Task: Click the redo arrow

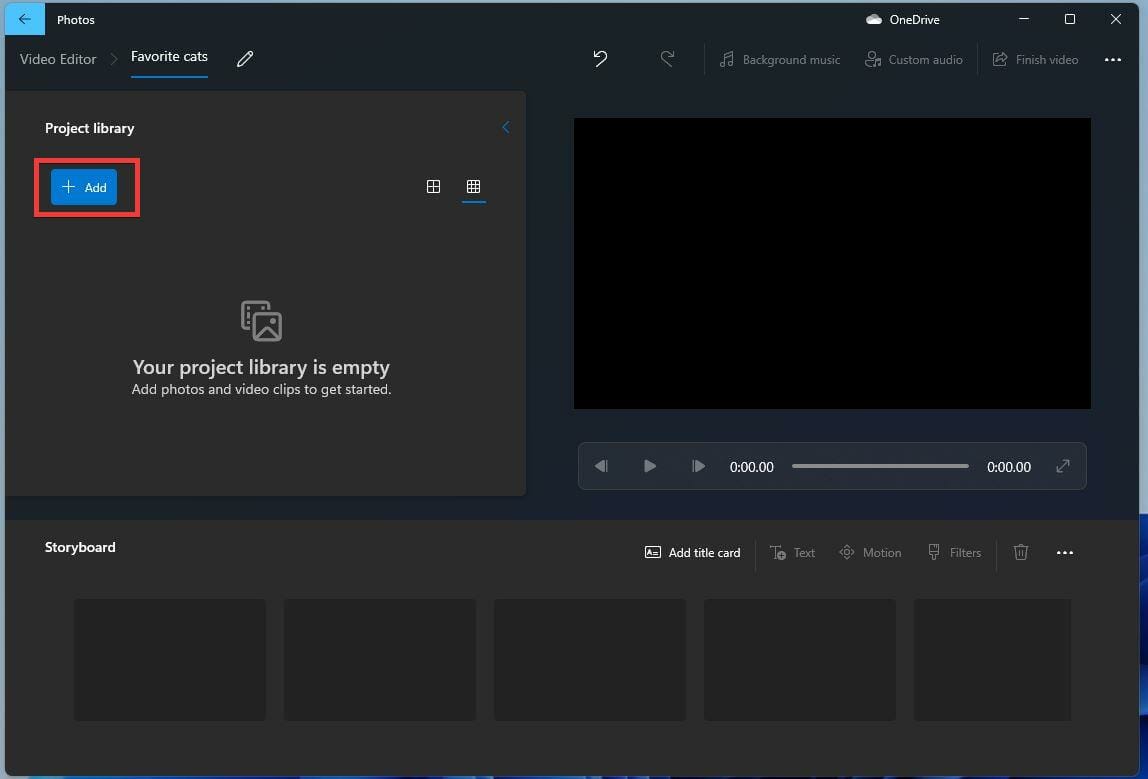Action: [668, 59]
